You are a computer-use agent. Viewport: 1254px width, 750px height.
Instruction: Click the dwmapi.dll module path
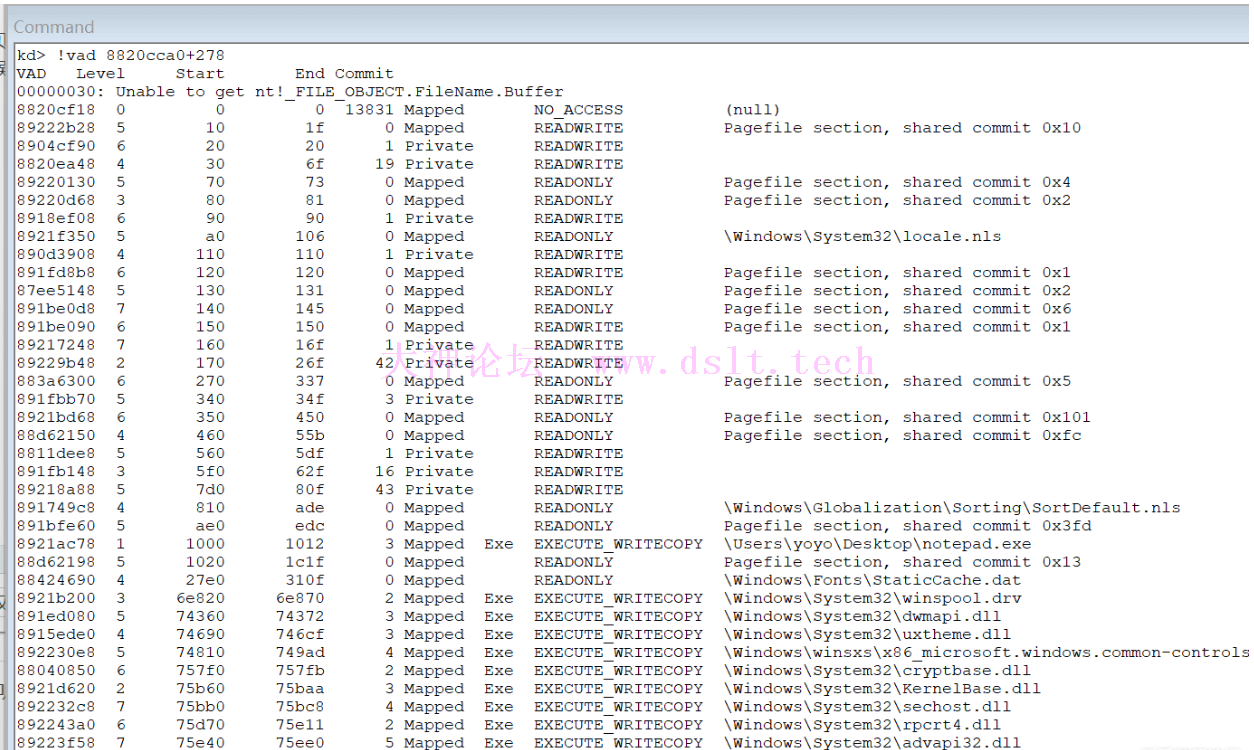point(867,616)
